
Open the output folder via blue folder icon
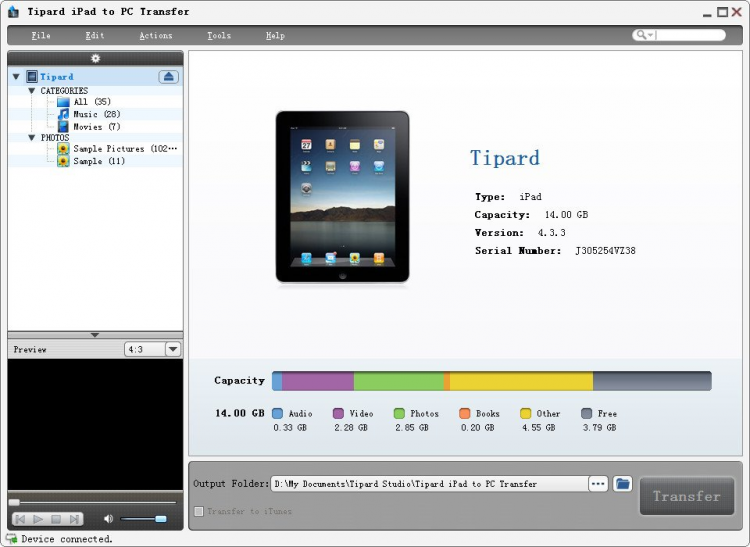pos(622,484)
